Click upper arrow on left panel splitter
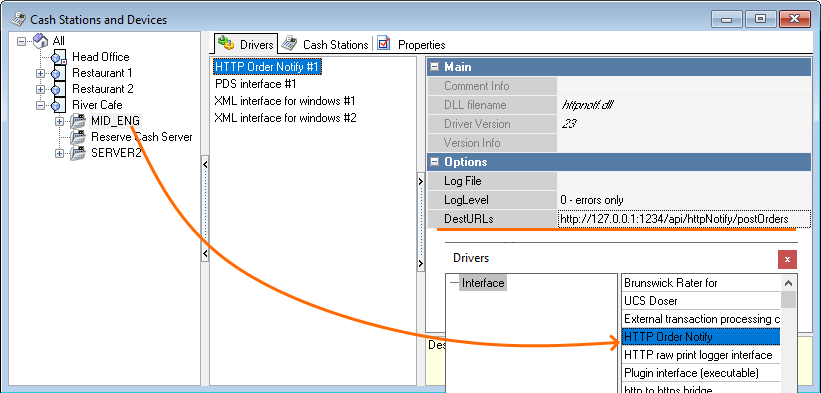 tap(205, 165)
